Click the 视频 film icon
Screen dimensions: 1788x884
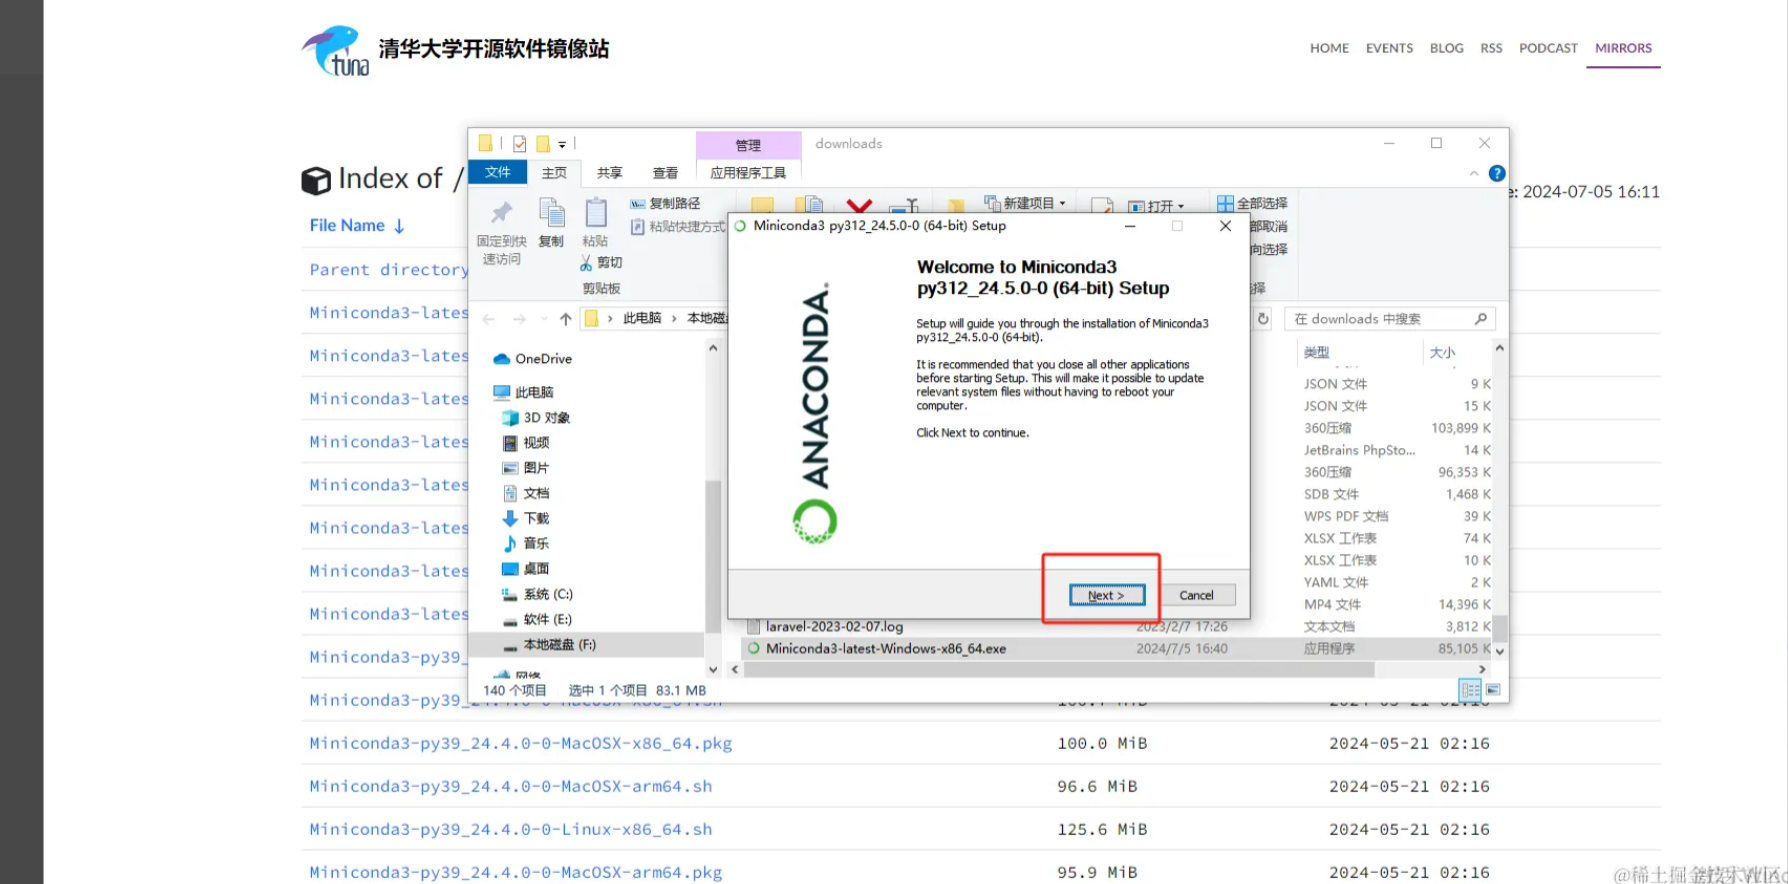tap(510, 443)
